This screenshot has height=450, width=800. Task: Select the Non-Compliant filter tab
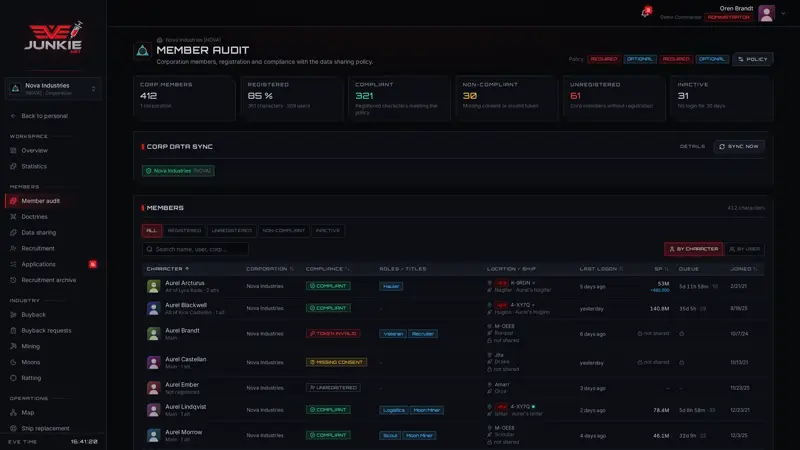(284, 231)
